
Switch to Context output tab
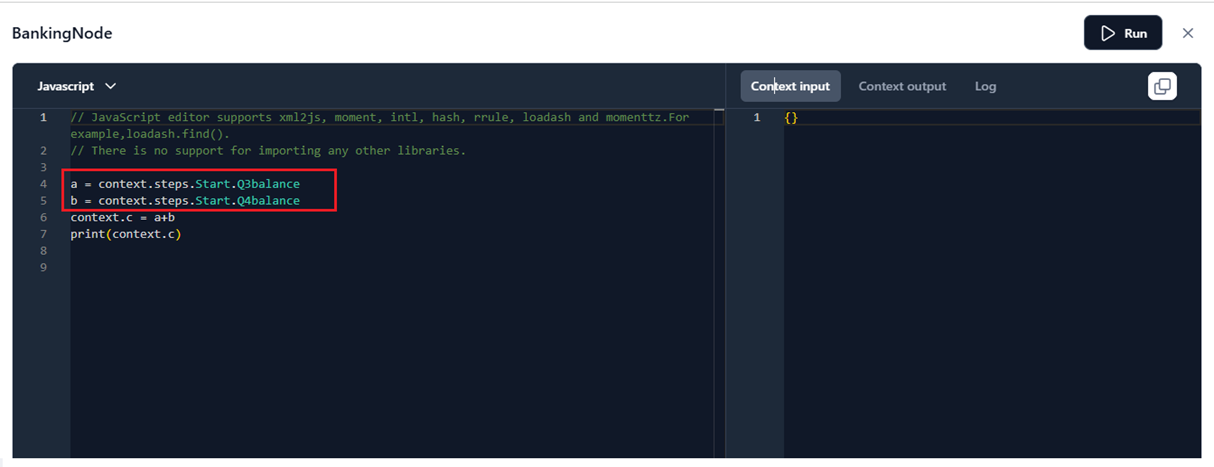902,86
